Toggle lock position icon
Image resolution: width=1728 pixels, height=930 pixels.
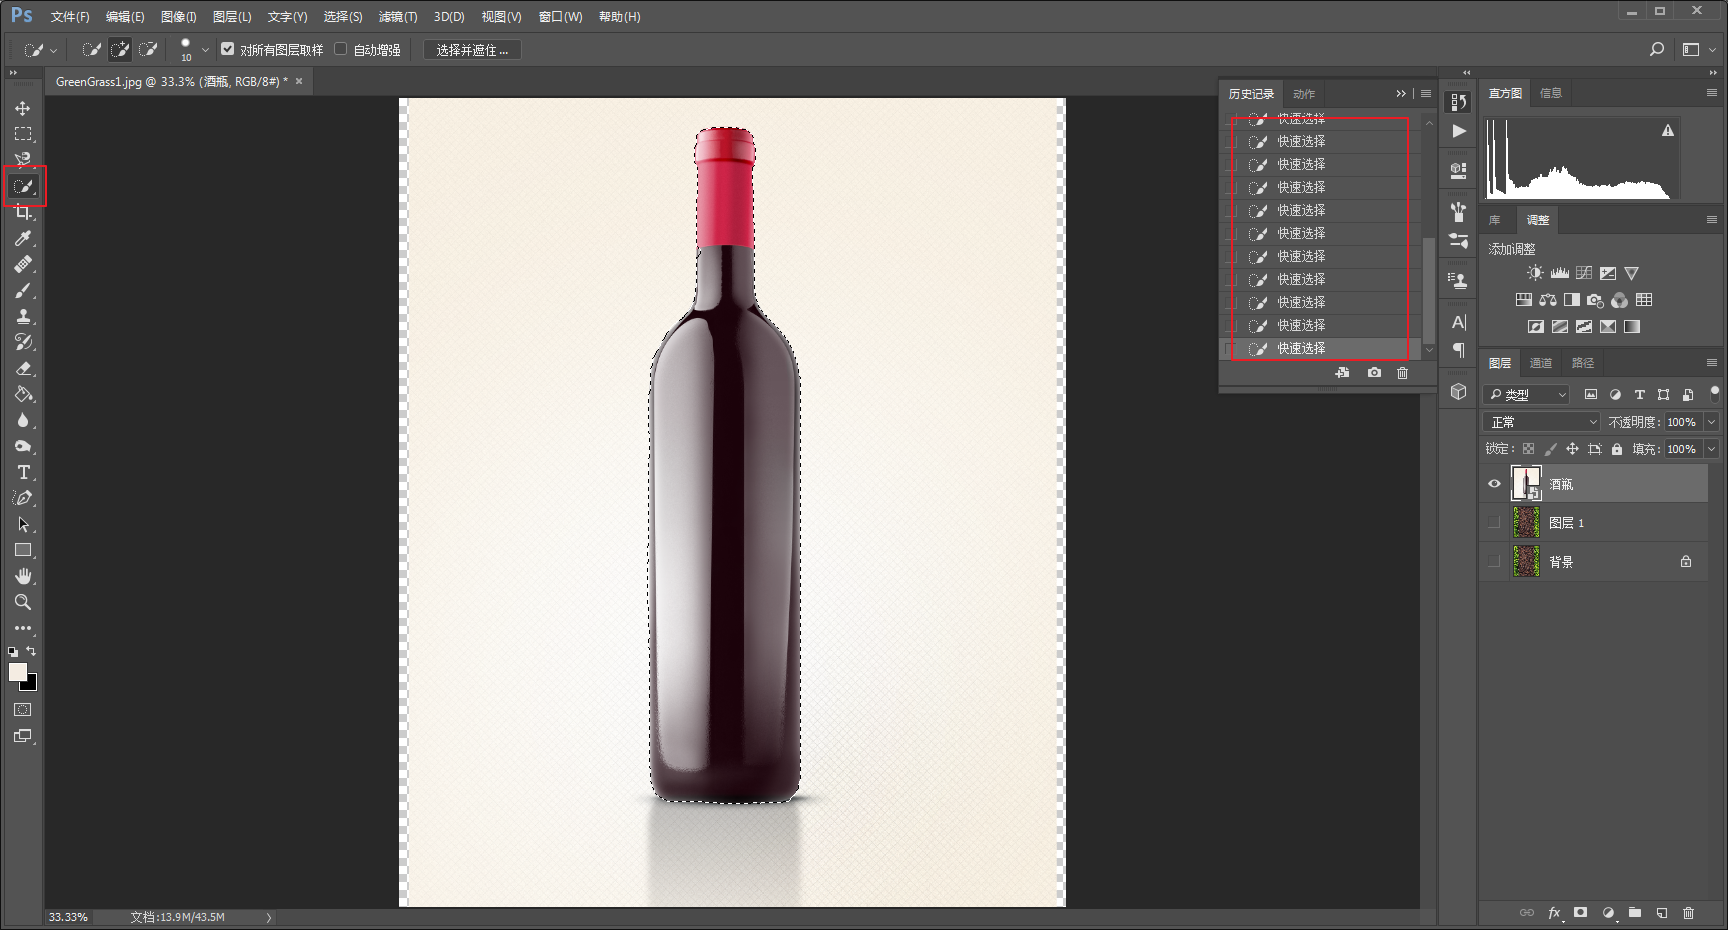pyautogui.click(x=1572, y=449)
